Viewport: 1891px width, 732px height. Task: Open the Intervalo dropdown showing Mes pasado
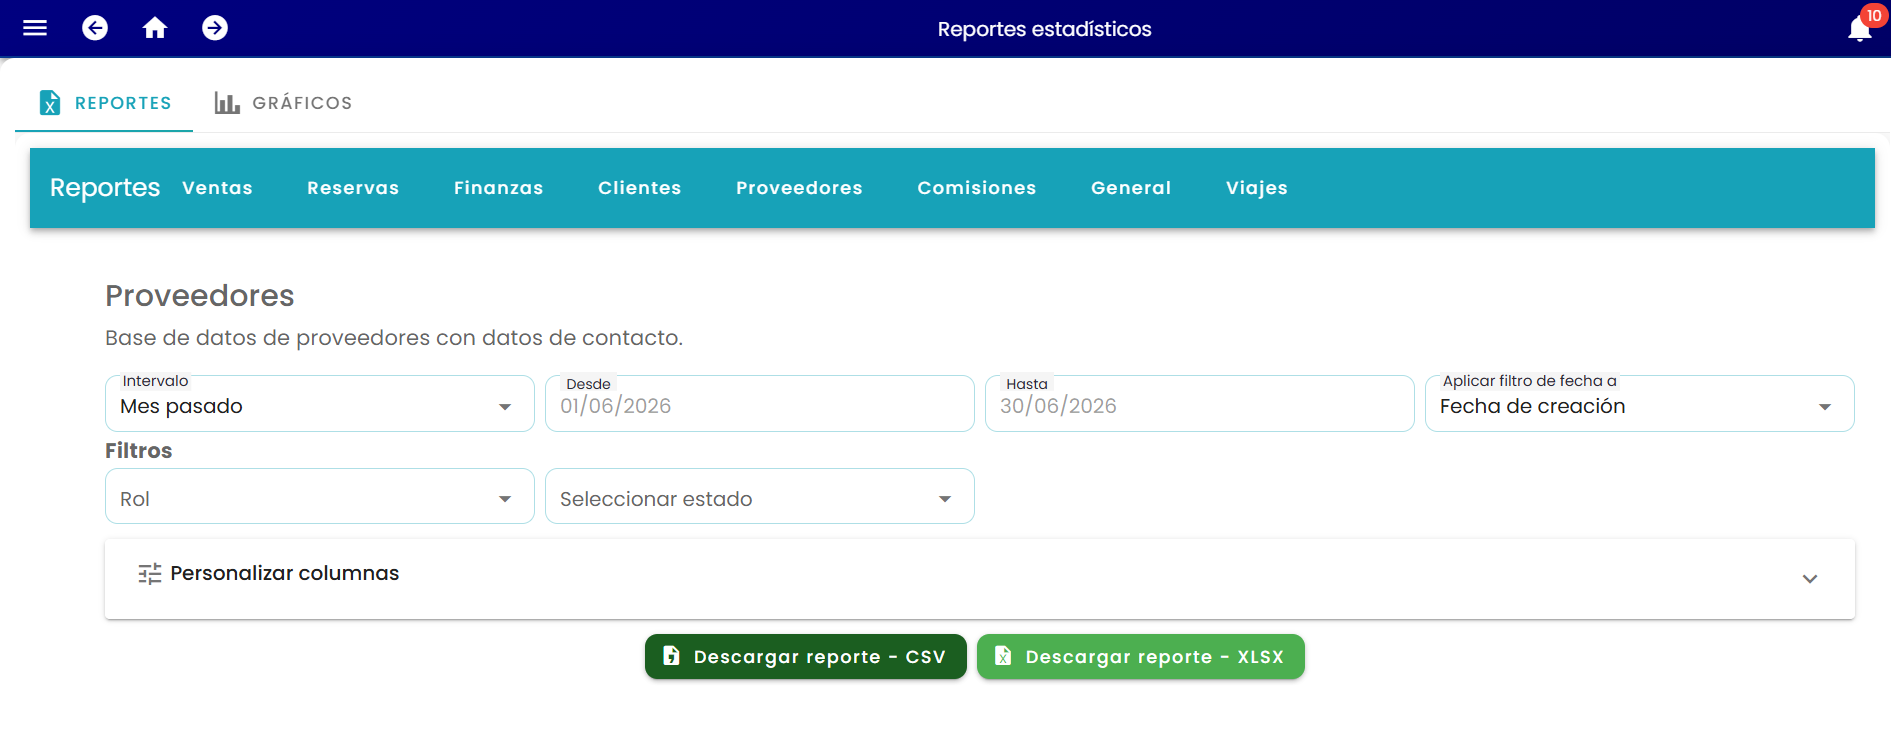pyautogui.click(x=320, y=404)
